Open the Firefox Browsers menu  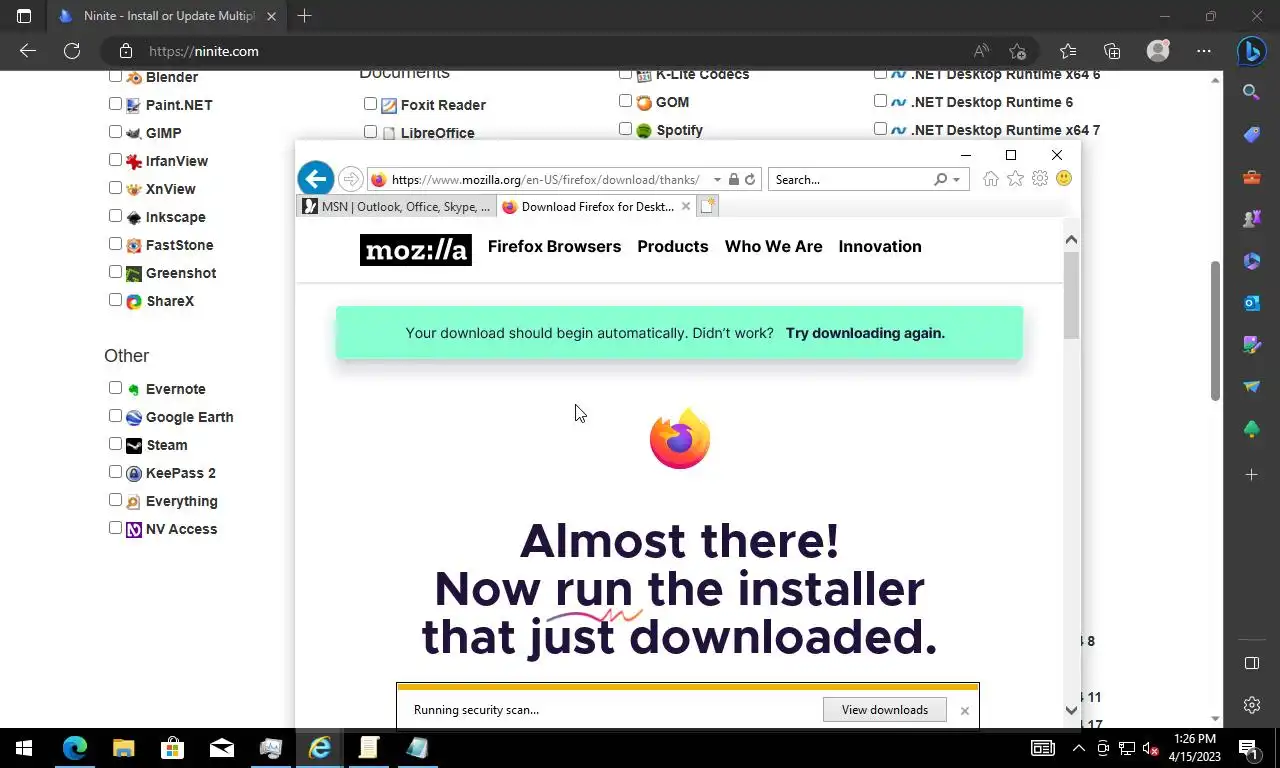(554, 246)
